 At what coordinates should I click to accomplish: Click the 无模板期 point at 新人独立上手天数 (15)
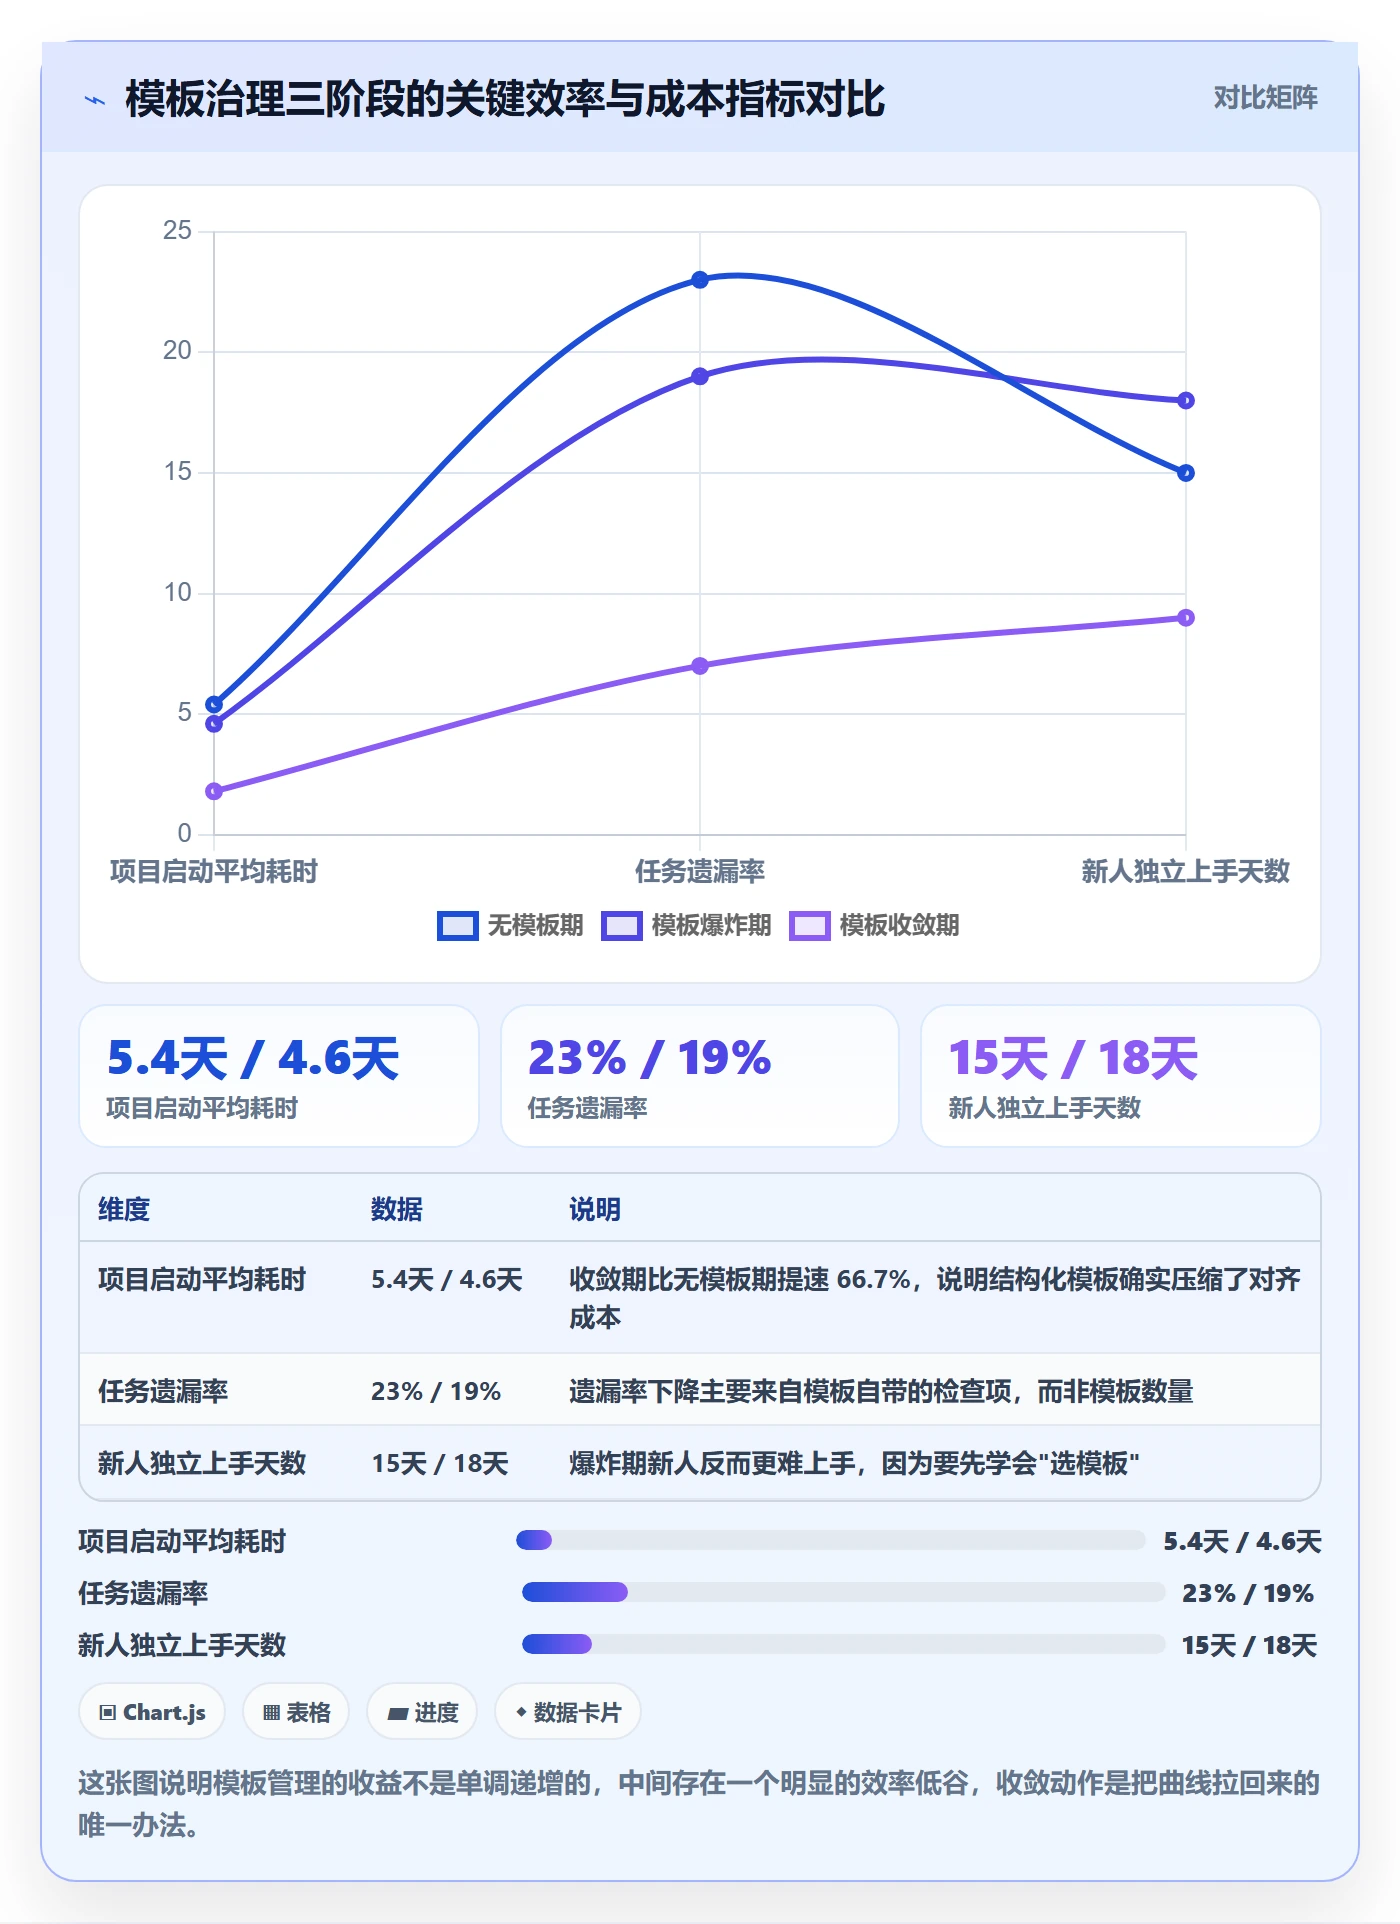click(x=1186, y=473)
